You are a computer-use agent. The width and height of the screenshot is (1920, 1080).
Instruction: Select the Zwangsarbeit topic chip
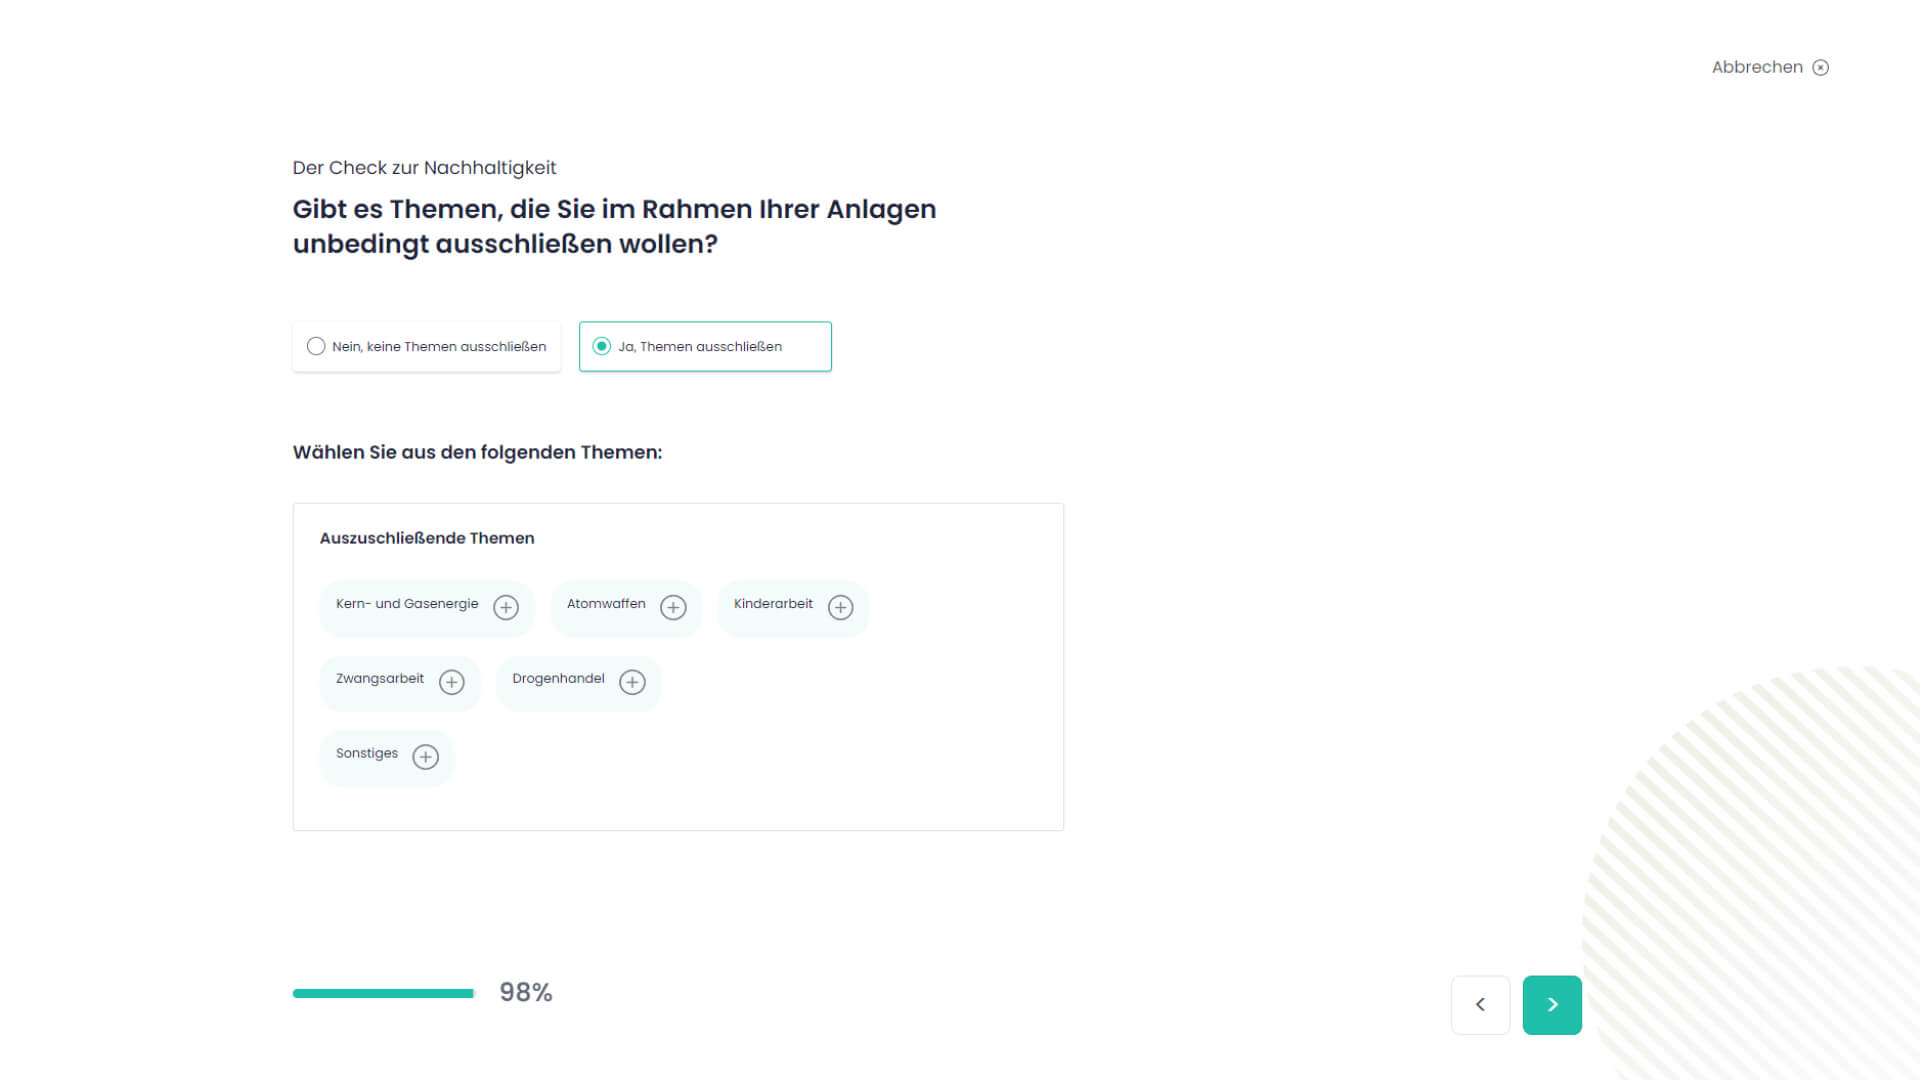tap(380, 679)
